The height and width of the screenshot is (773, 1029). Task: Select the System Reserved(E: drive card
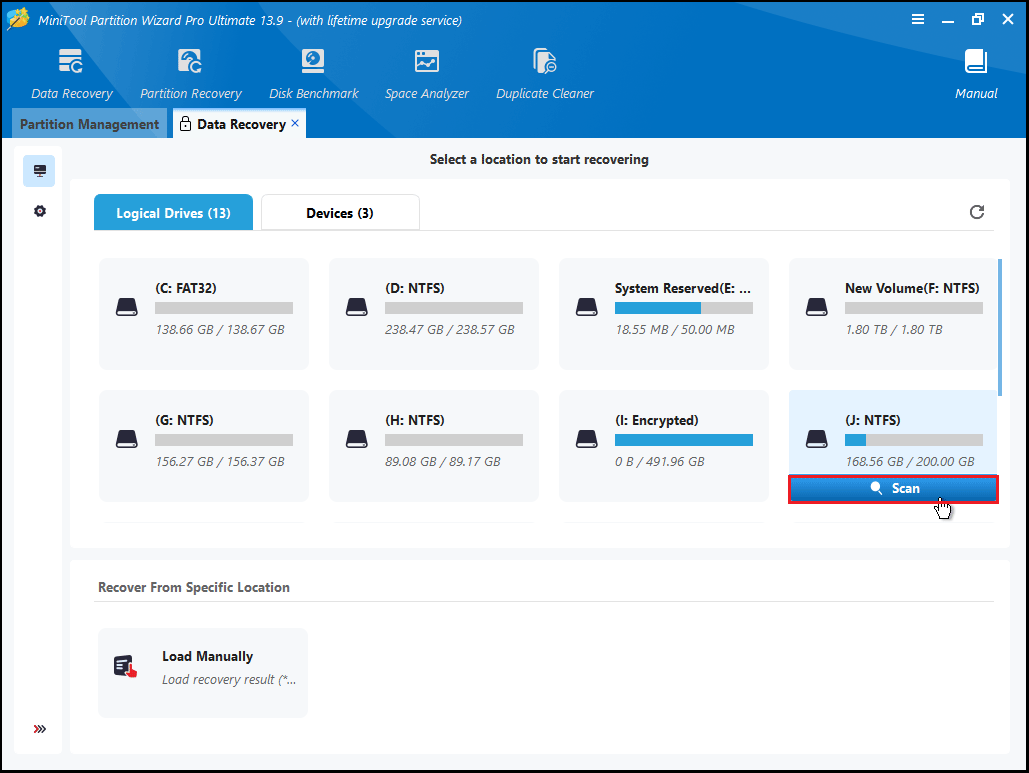(663, 314)
